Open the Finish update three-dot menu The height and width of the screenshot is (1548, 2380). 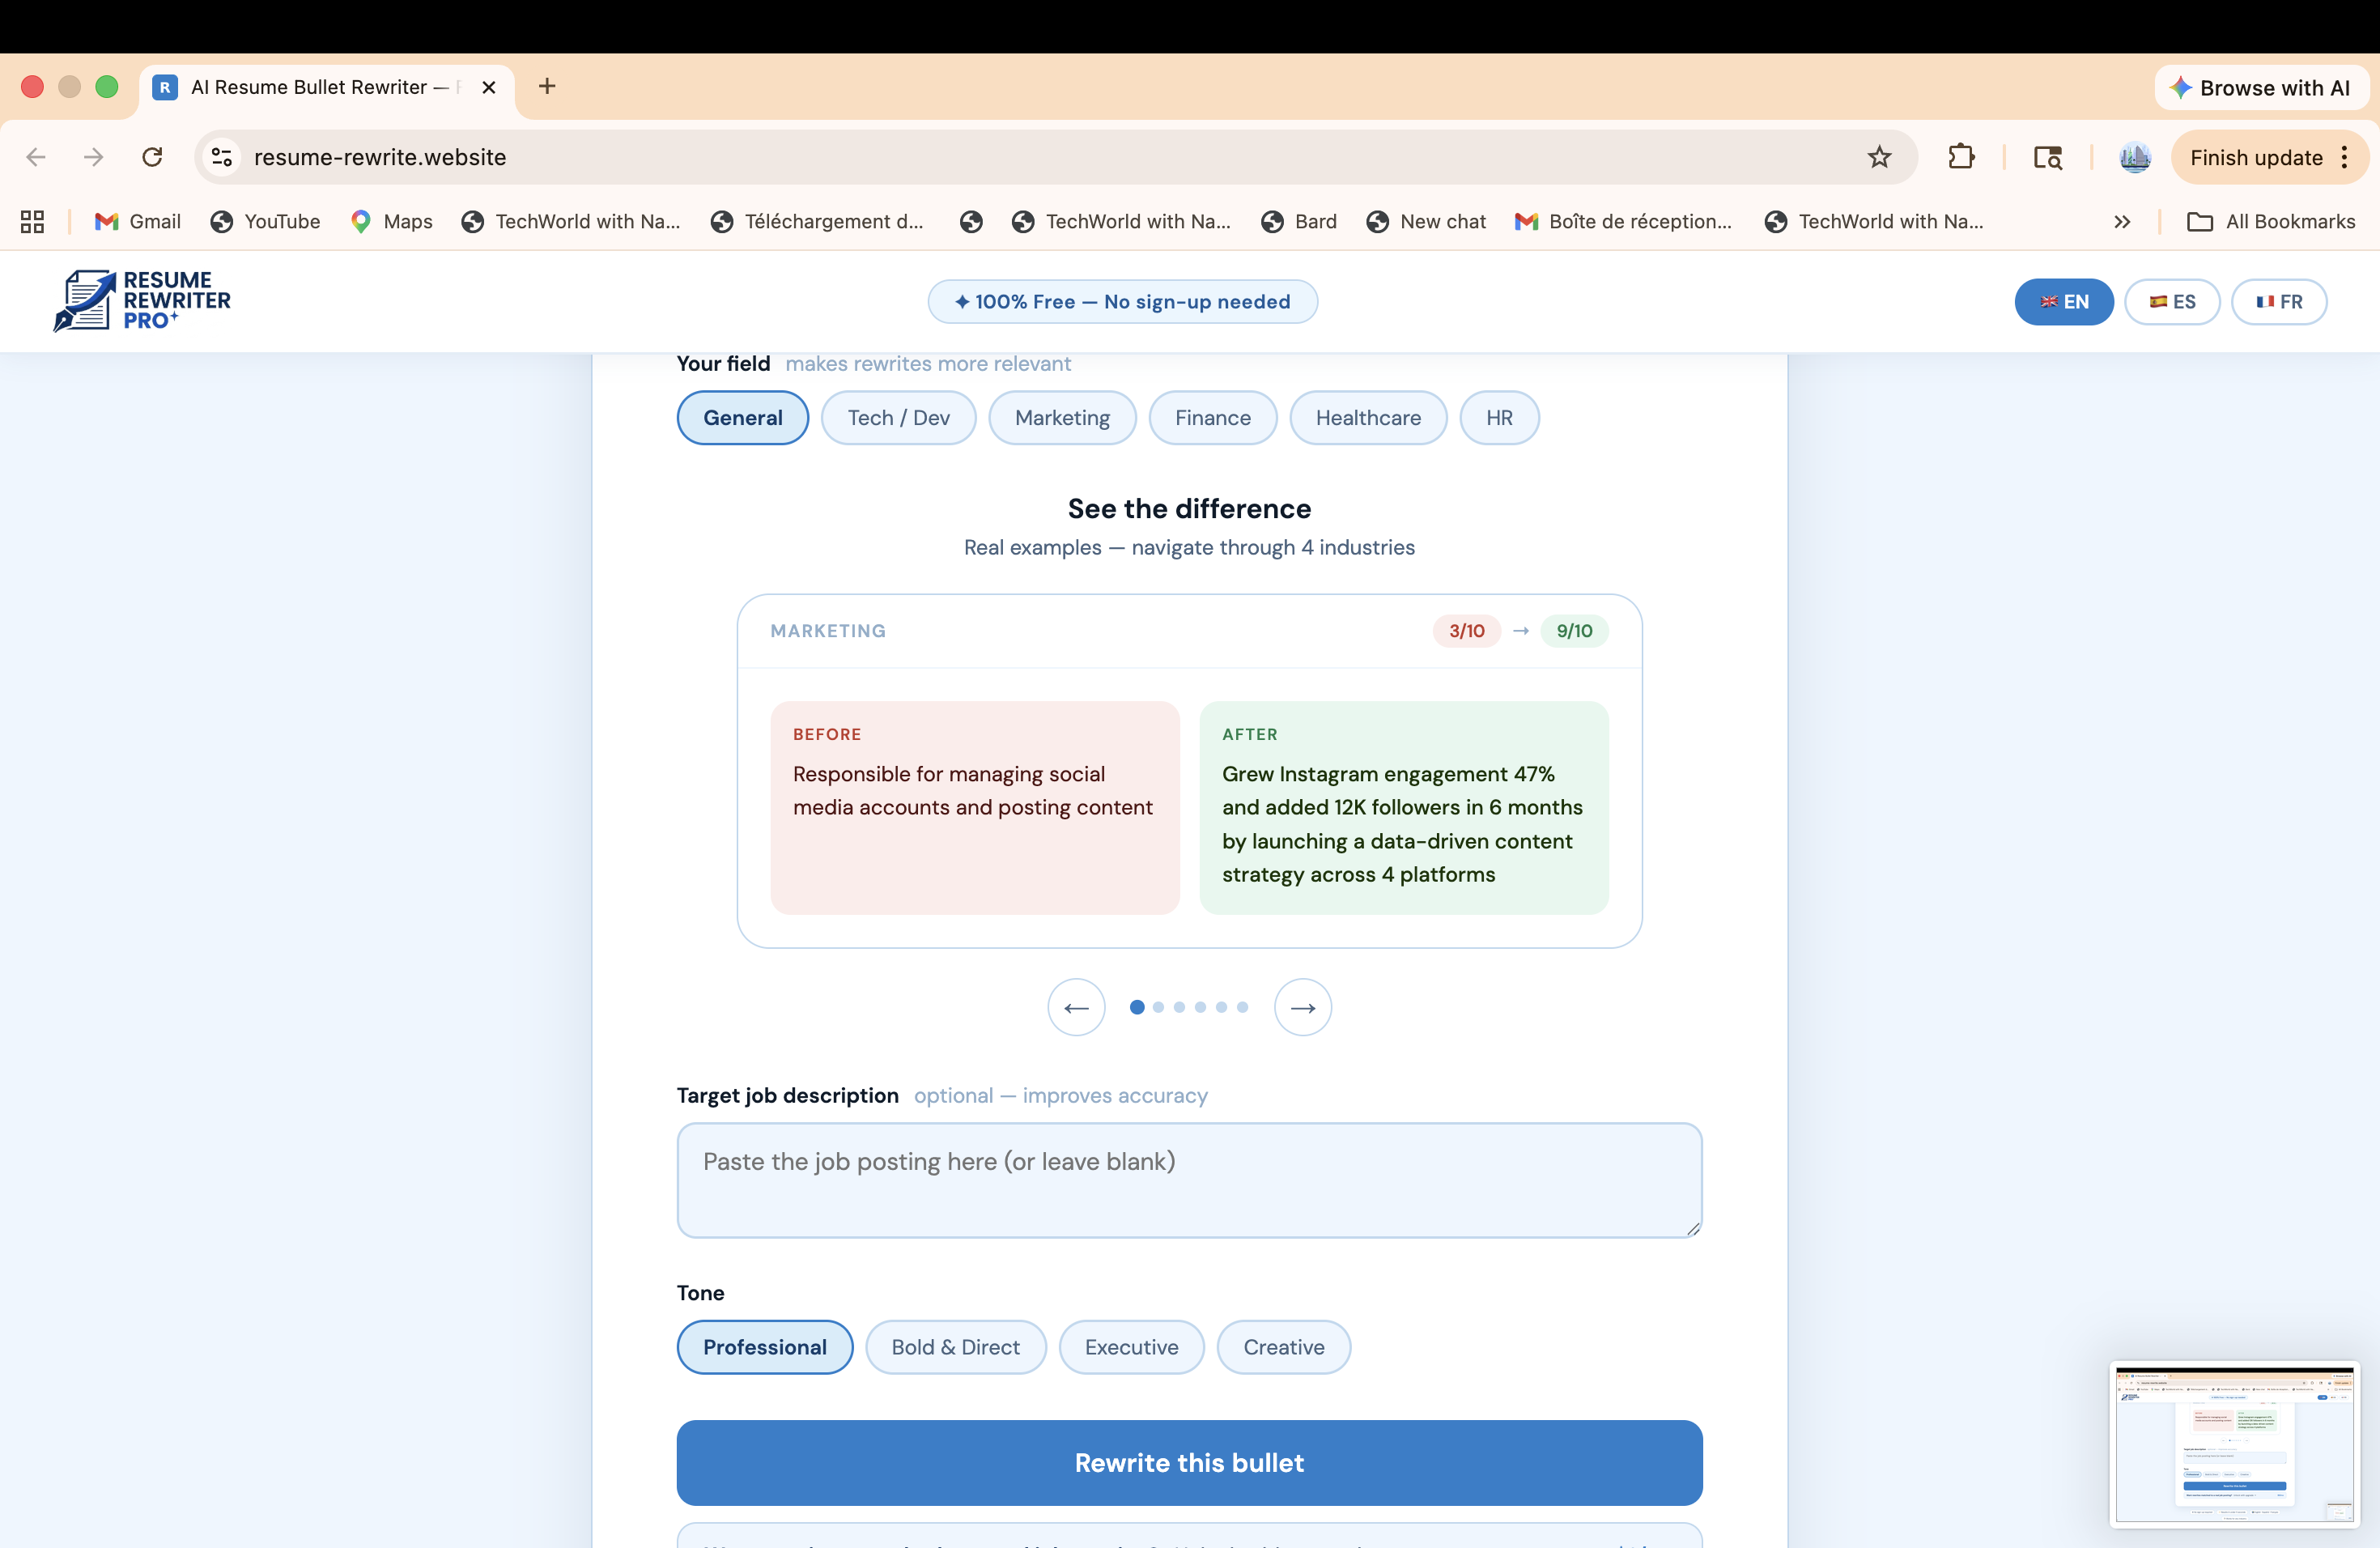pos(2346,157)
